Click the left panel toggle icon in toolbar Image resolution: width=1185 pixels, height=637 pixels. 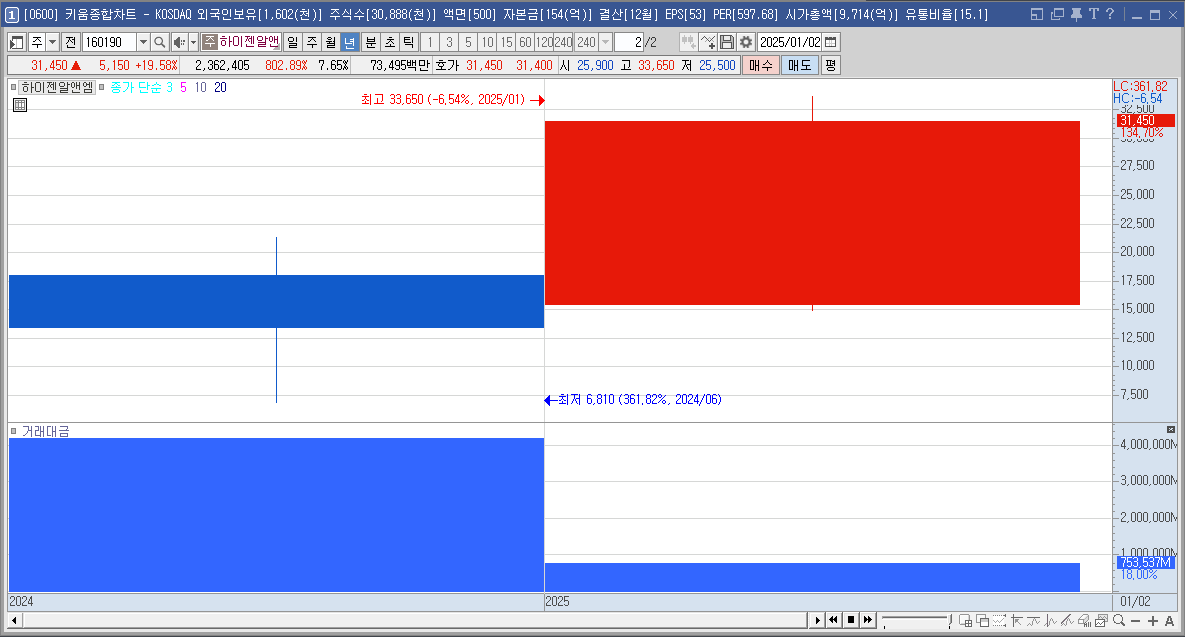tap(17, 42)
